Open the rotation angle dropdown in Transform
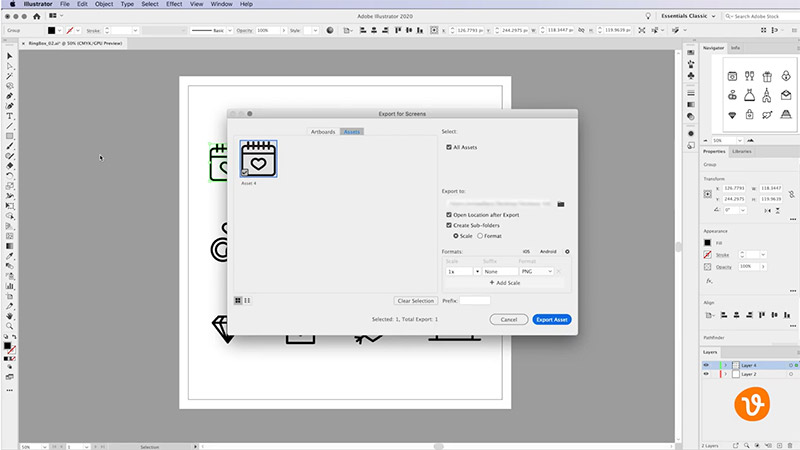The width and height of the screenshot is (800, 450). [743, 210]
